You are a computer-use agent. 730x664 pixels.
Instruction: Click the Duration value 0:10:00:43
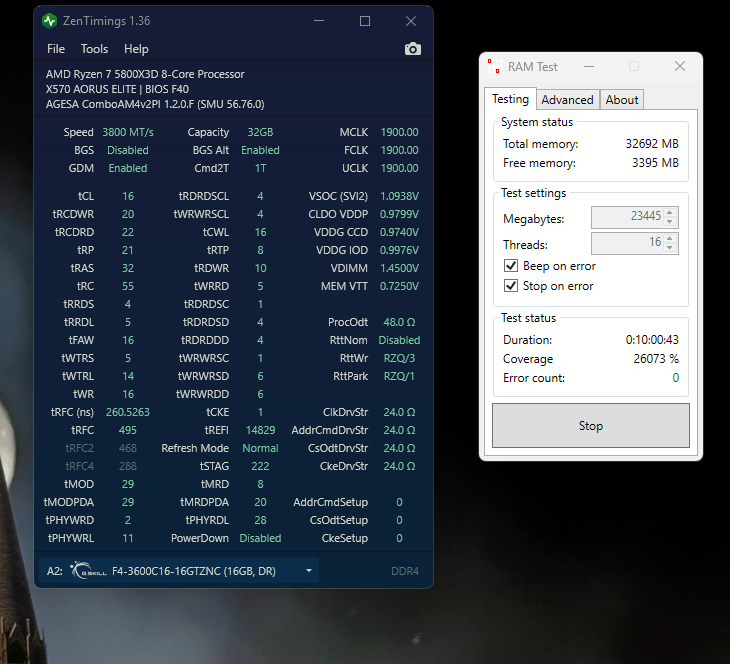pyautogui.click(x=652, y=339)
